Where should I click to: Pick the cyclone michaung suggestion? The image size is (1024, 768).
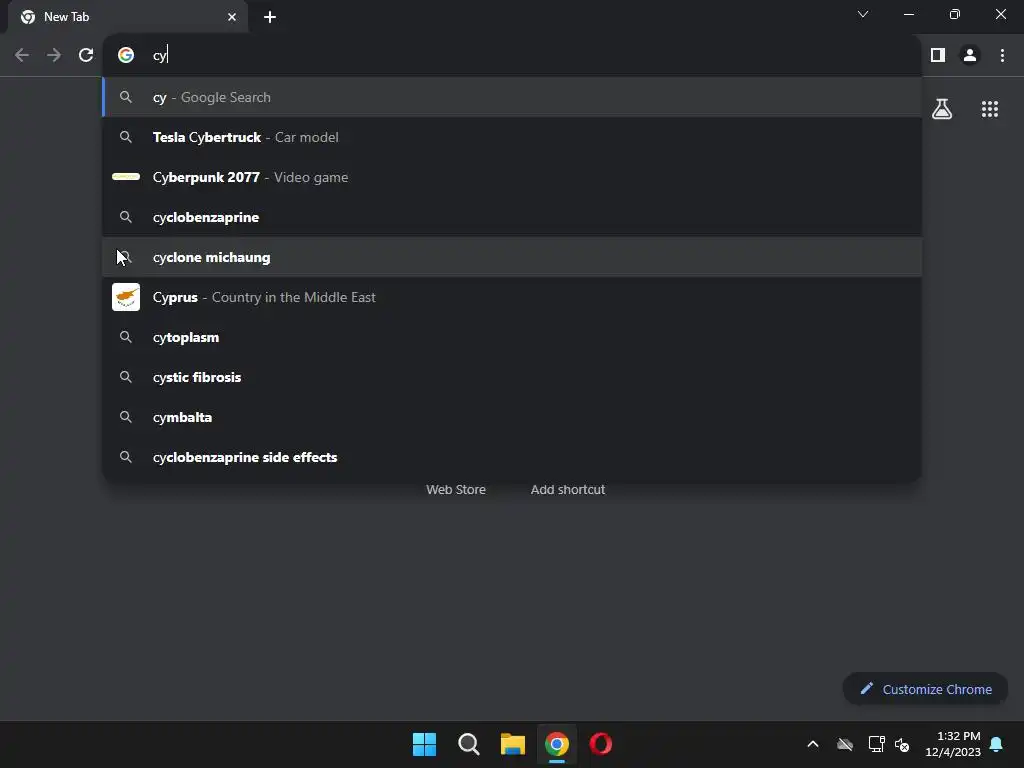[512, 257]
